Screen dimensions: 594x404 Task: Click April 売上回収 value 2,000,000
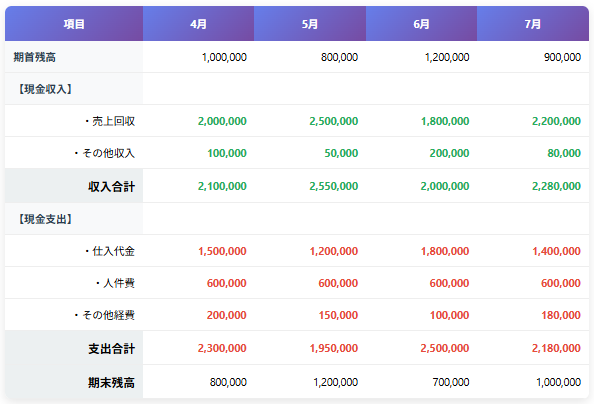tap(222, 121)
